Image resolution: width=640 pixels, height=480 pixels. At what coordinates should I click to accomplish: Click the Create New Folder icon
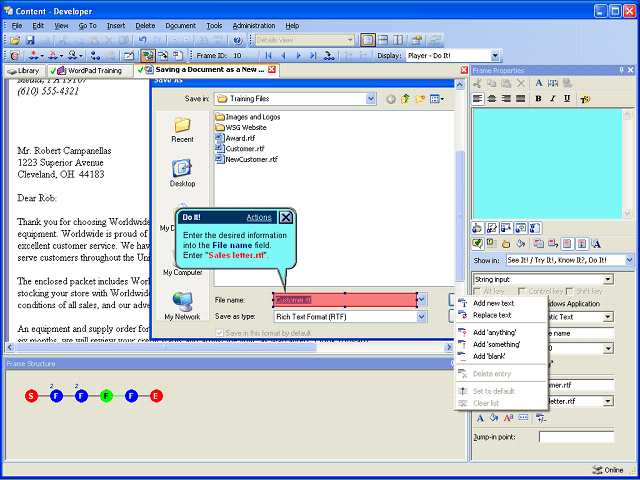pyautogui.click(x=420, y=98)
